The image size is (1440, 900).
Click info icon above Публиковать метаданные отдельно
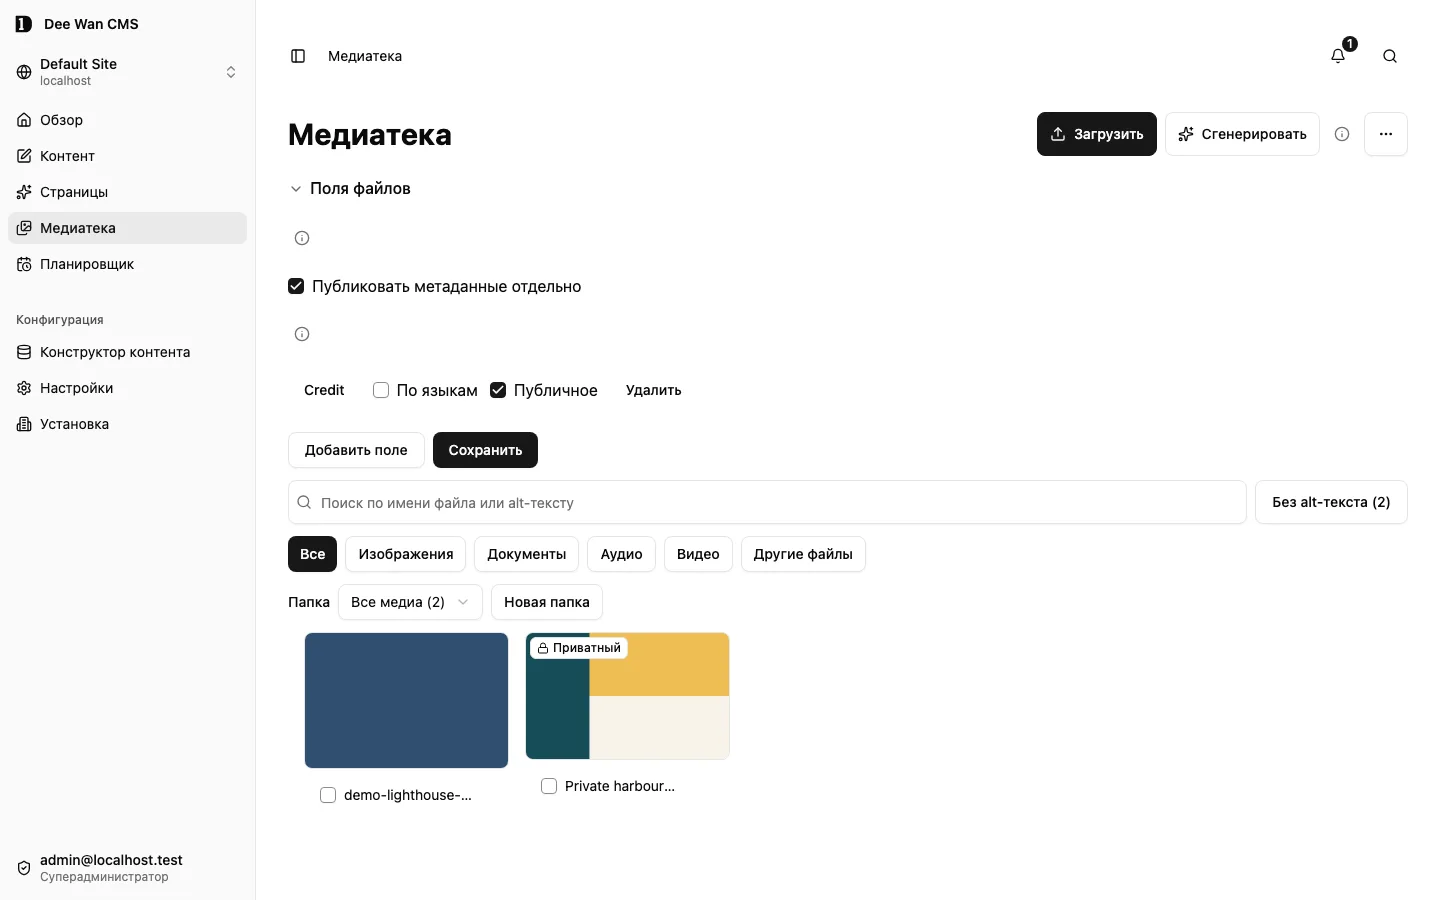tap(302, 238)
